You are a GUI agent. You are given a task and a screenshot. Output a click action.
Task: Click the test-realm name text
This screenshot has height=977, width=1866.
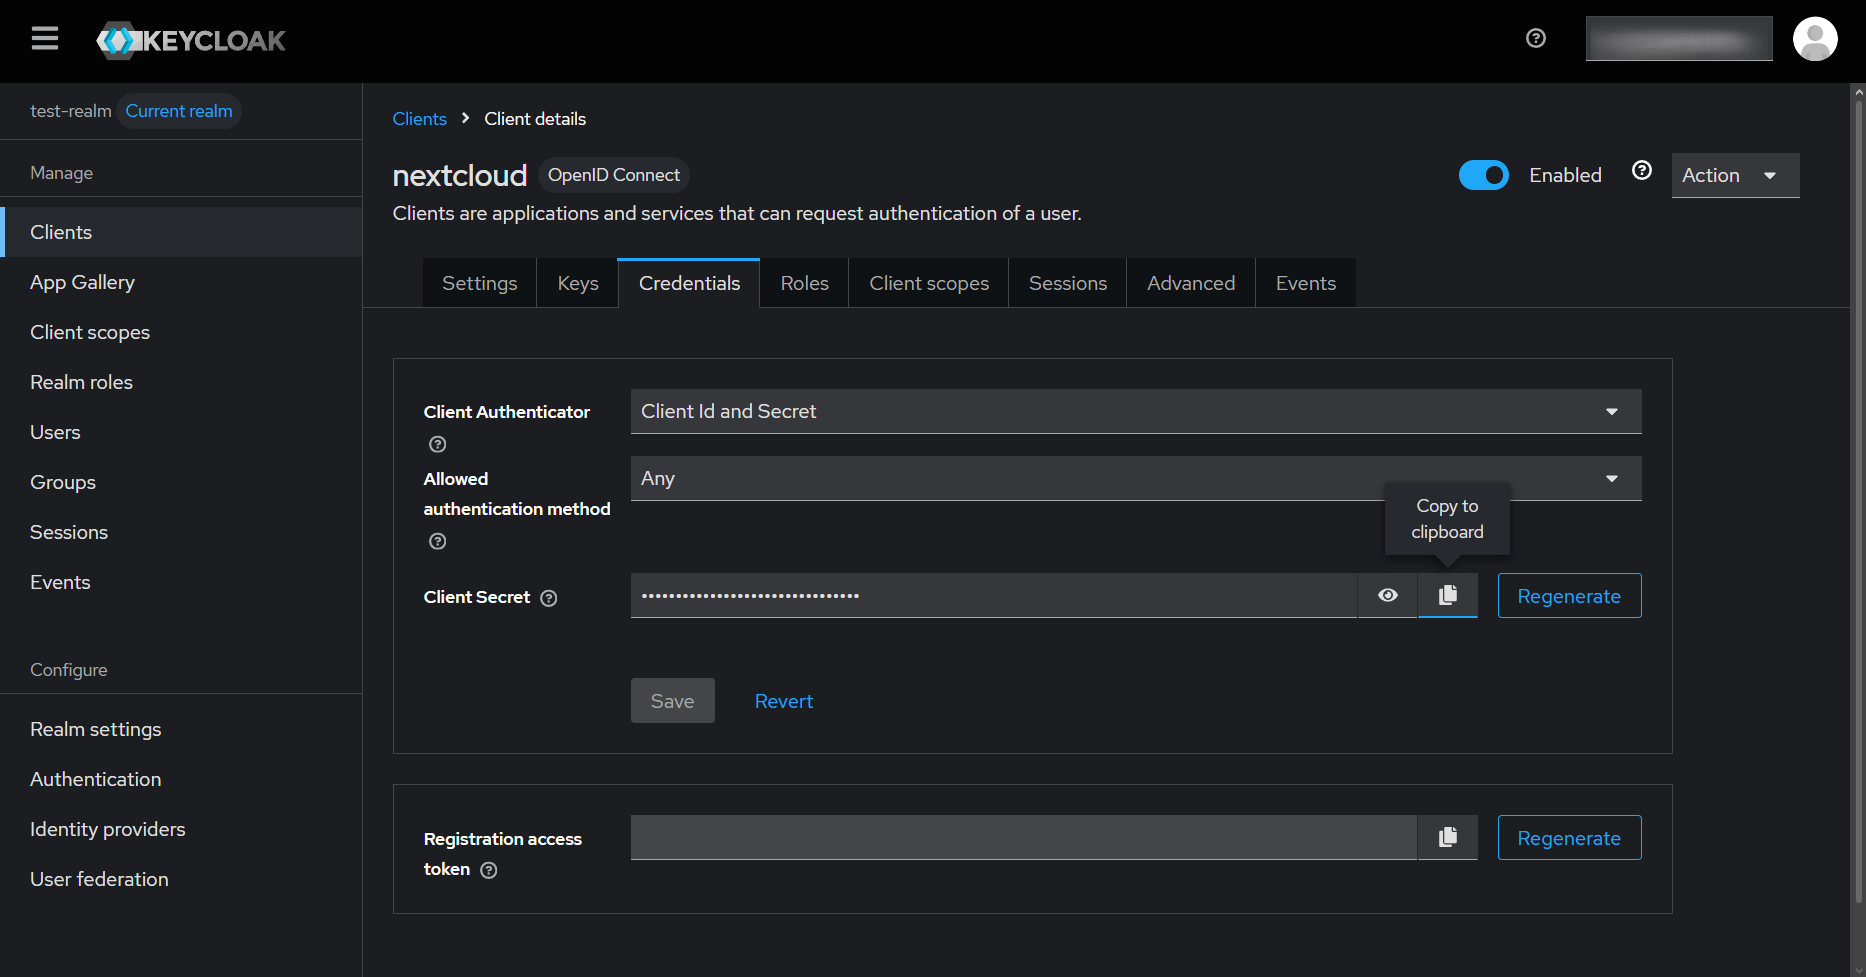(x=70, y=111)
